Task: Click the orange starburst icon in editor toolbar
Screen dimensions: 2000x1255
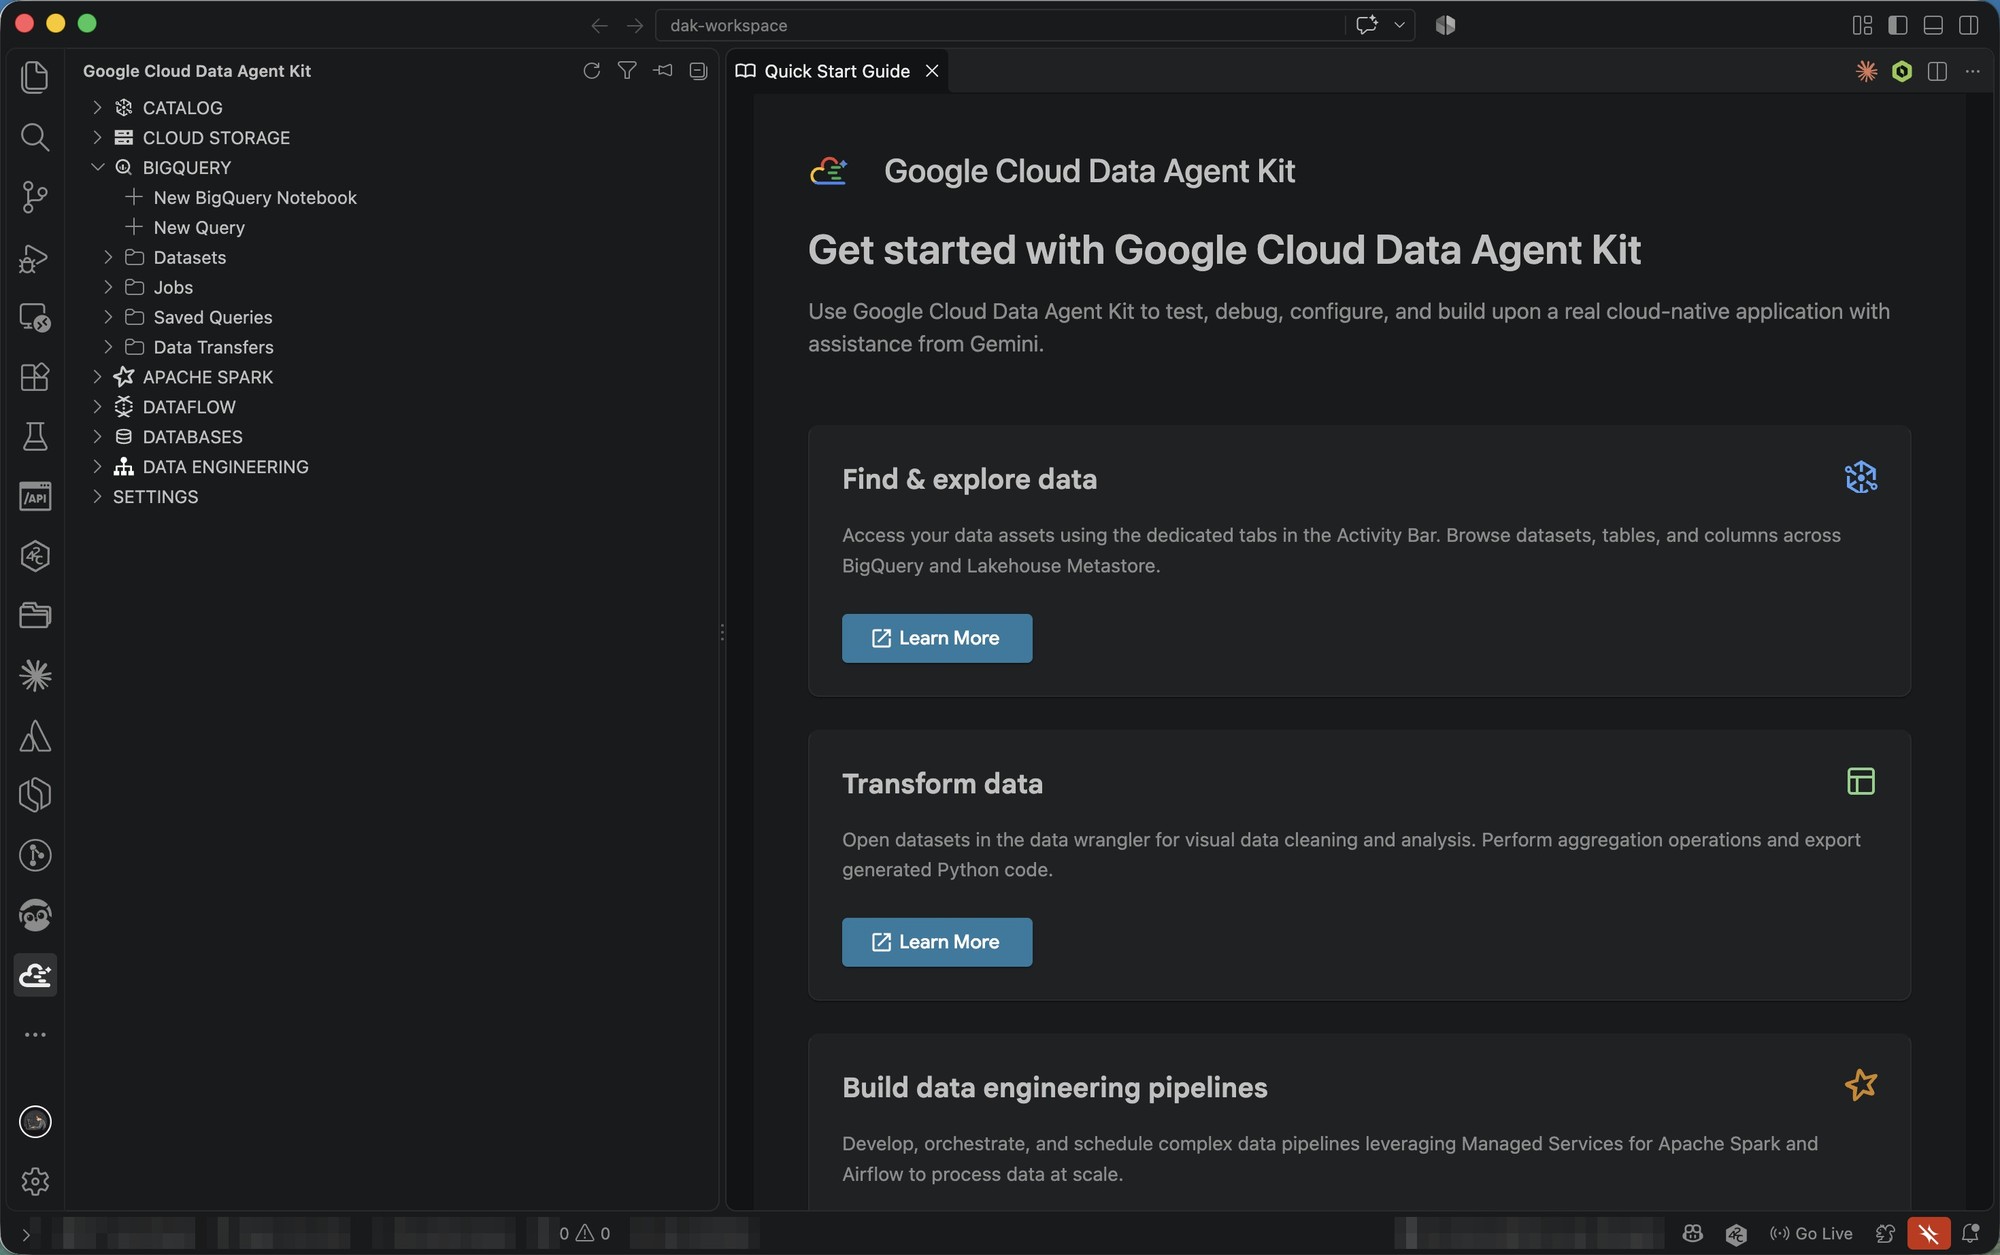Action: tap(1866, 71)
